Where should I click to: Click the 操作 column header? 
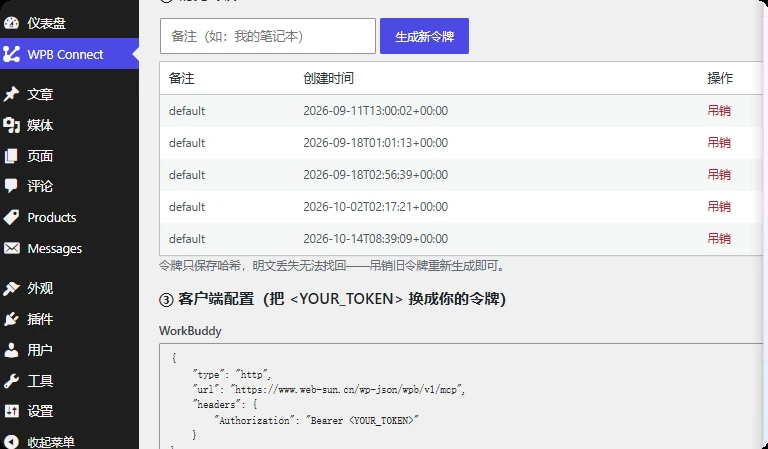coord(720,78)
